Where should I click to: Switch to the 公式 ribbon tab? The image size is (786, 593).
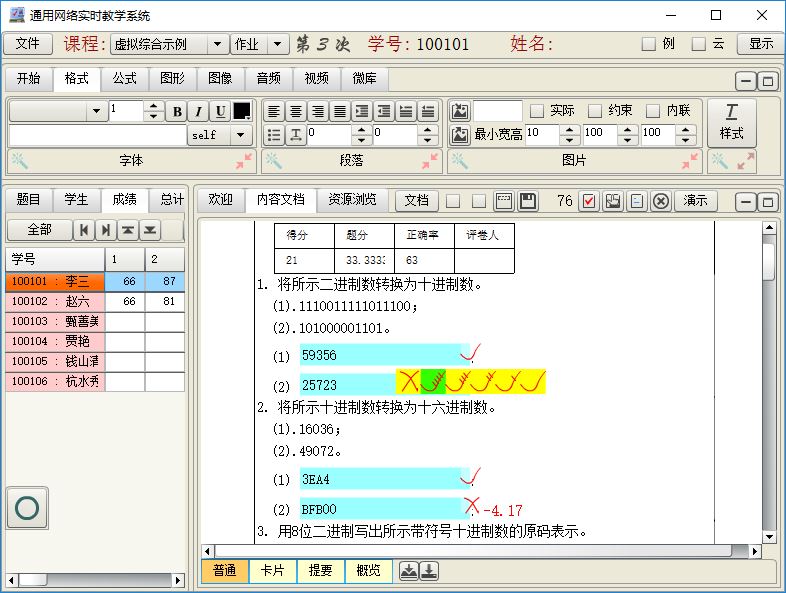[x=124, y=79]
